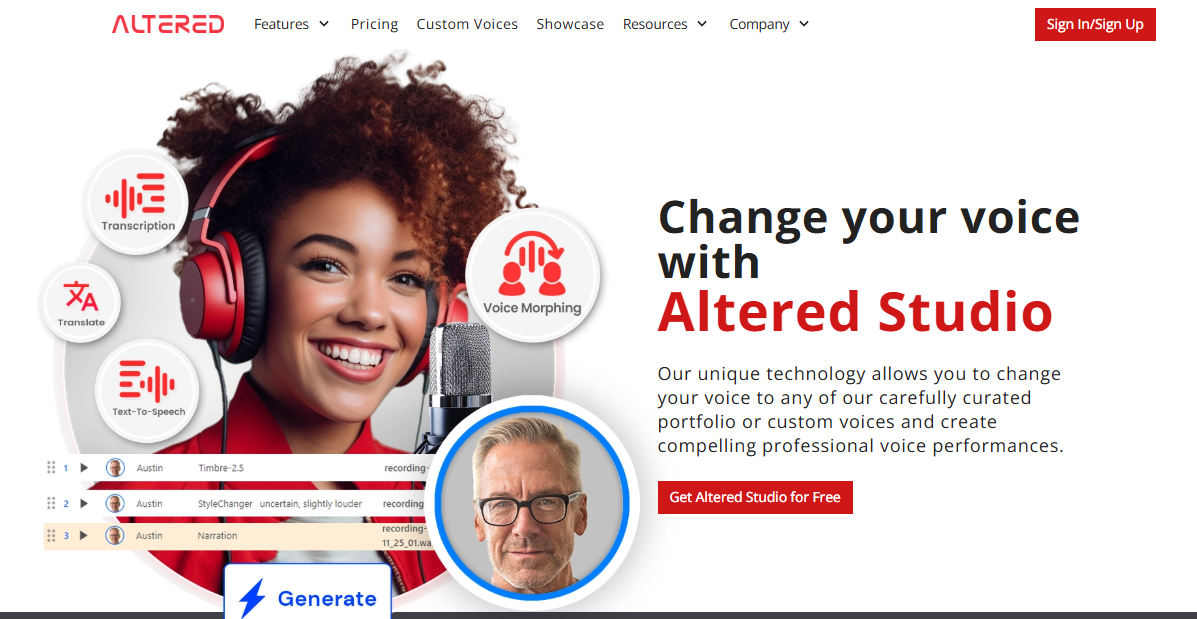Open the Showcase nav link

(x=570, y=24)
